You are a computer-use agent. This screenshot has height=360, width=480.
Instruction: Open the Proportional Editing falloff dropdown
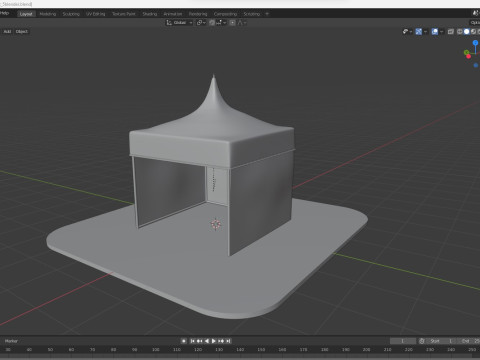tap(242, 23)
